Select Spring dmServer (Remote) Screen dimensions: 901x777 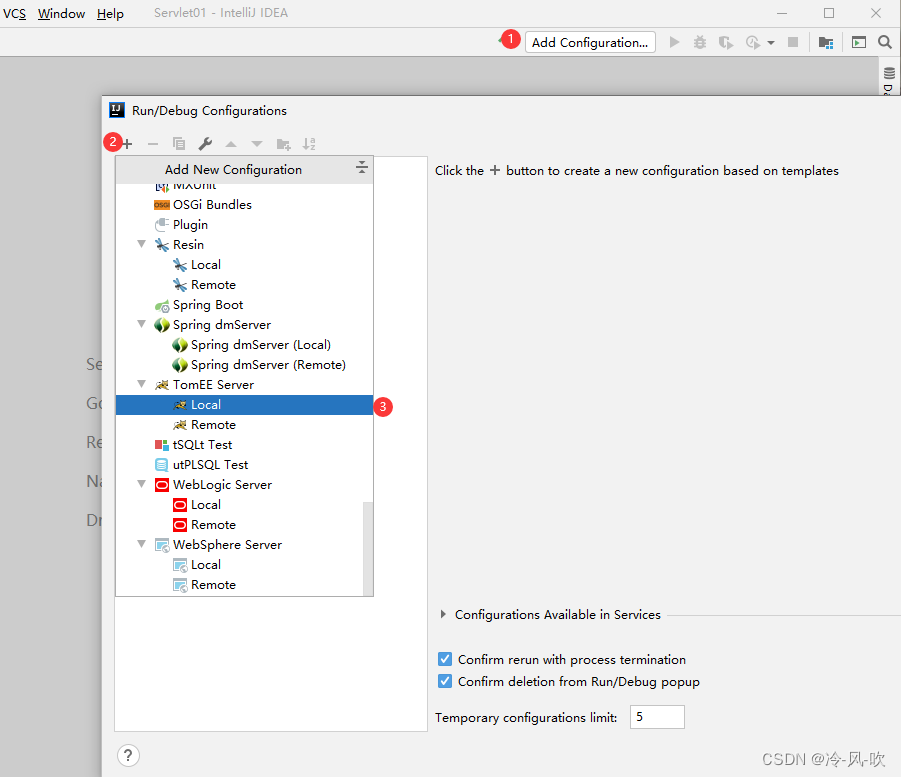(x=244, y=364)
